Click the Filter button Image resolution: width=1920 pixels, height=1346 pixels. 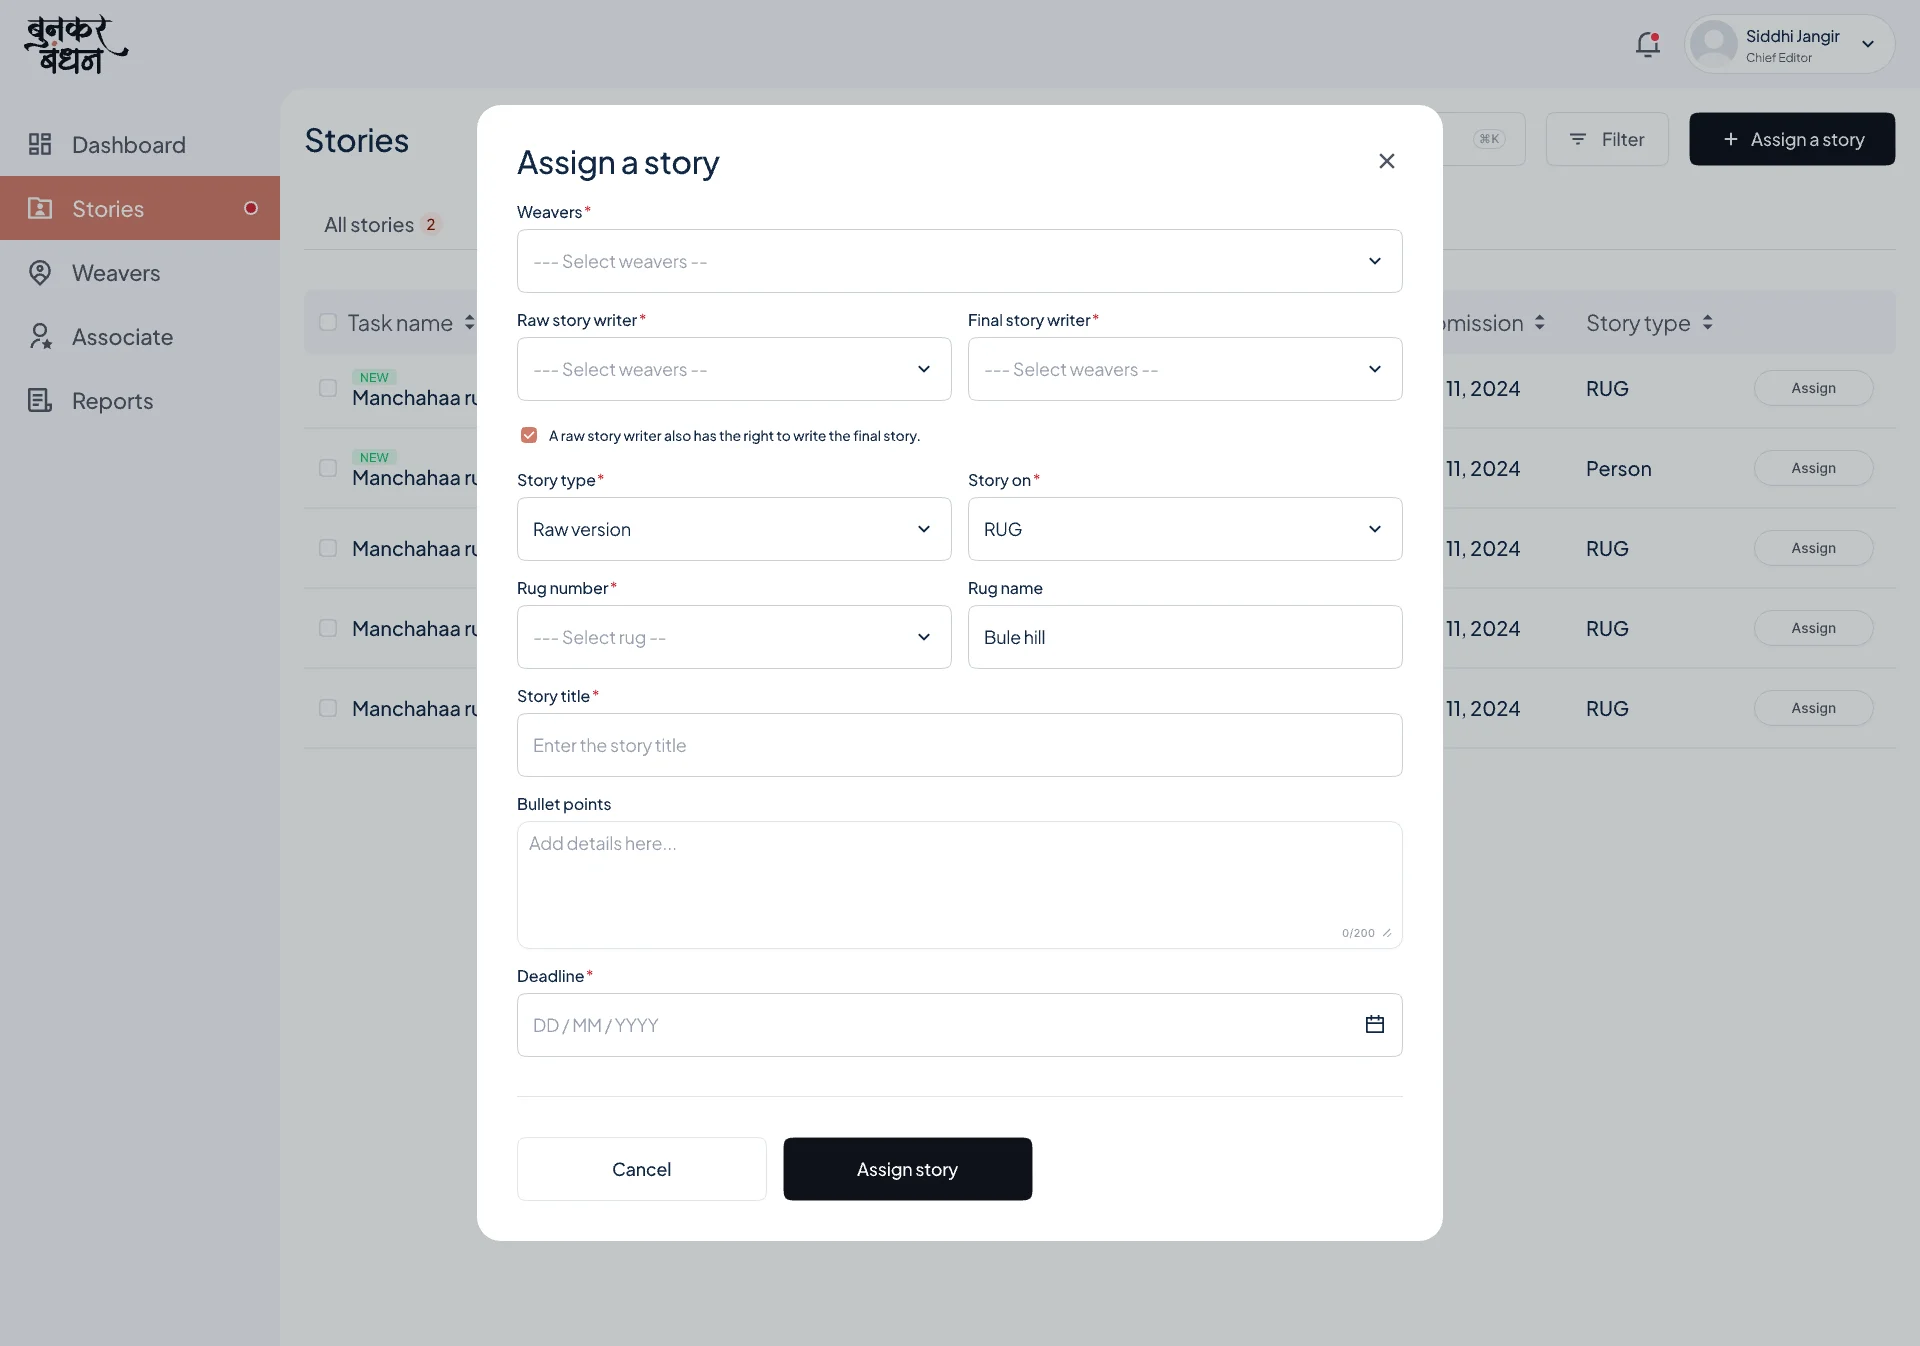(x=1607, y=139)
